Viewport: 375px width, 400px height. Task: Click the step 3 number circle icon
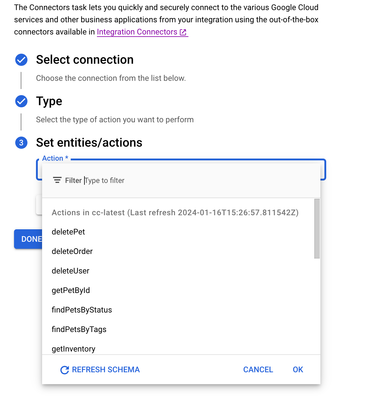[x=21, y=143]
